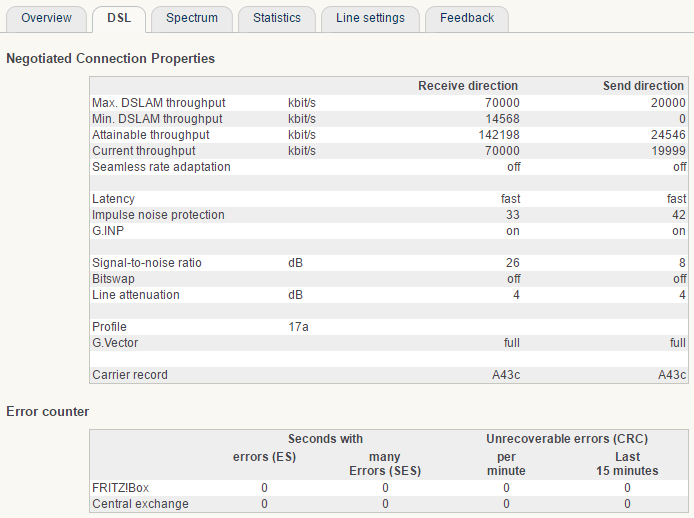Click the Error counter heading
The width and height of the screenshot is (694, 518).
[x=47, y=411]
